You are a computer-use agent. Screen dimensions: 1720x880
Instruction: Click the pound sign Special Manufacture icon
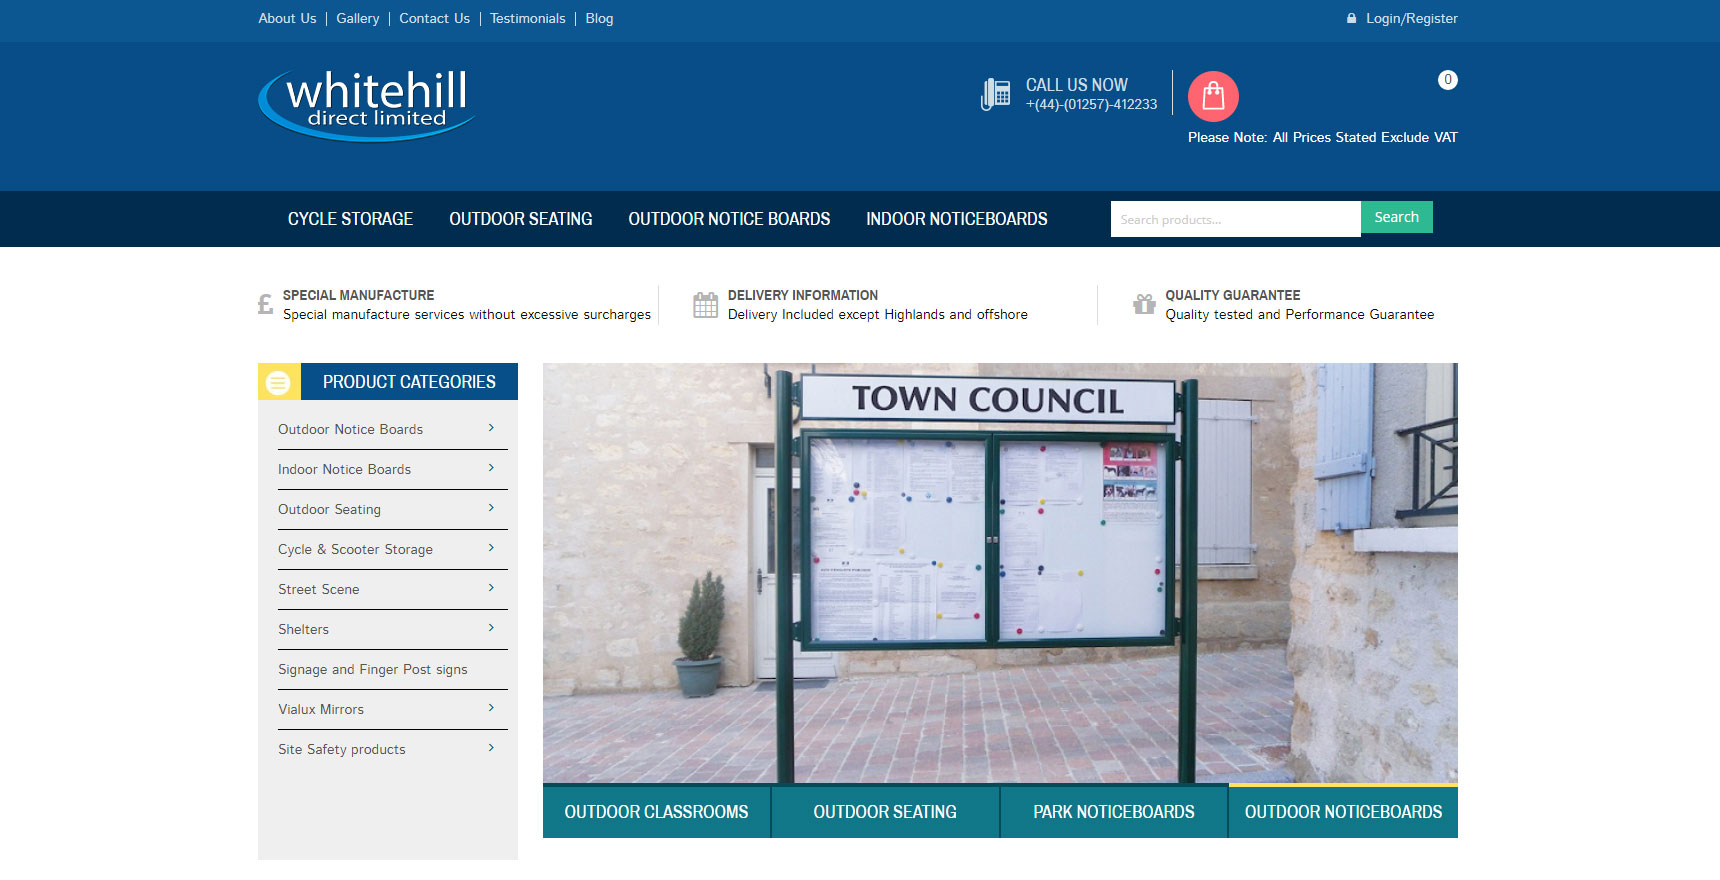click(265, 304)
